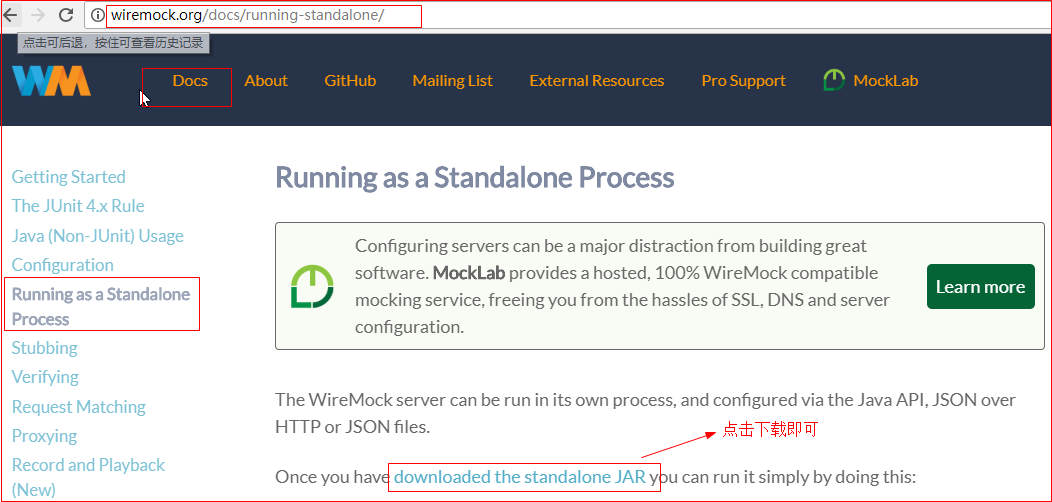Click the WireMock WM logo

pyautogui.click(x=51, y=81)
